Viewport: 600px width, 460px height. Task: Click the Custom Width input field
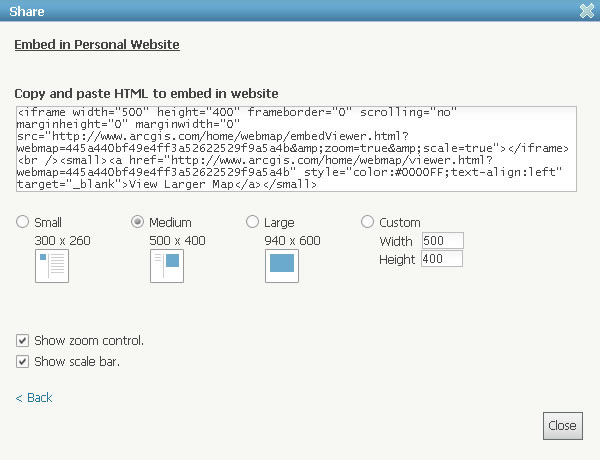click(442, 241)
